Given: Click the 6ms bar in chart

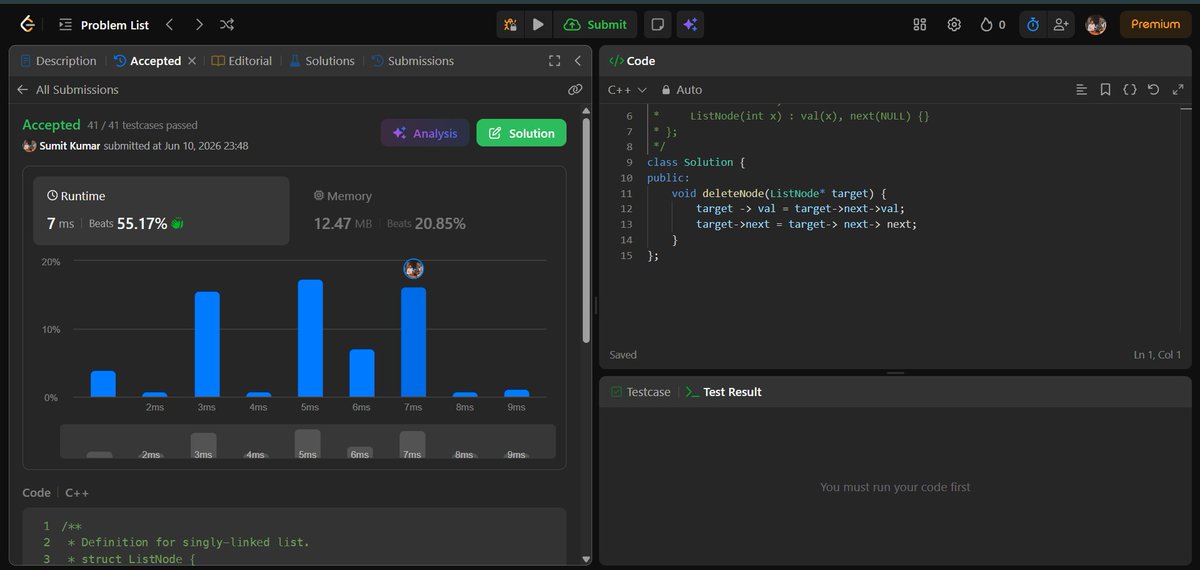Looking at the screenshot, I should pos(362,373).
